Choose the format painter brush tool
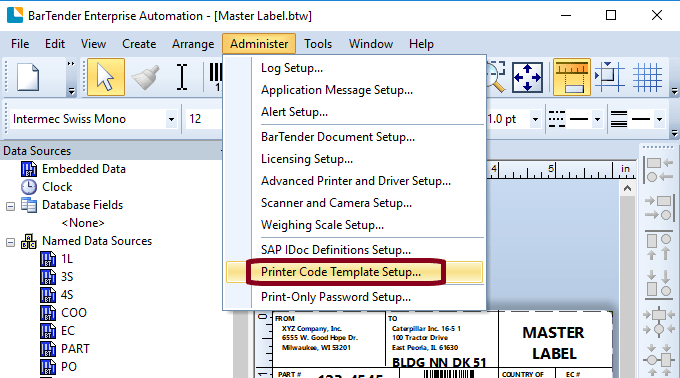 [x=145, y=77]
